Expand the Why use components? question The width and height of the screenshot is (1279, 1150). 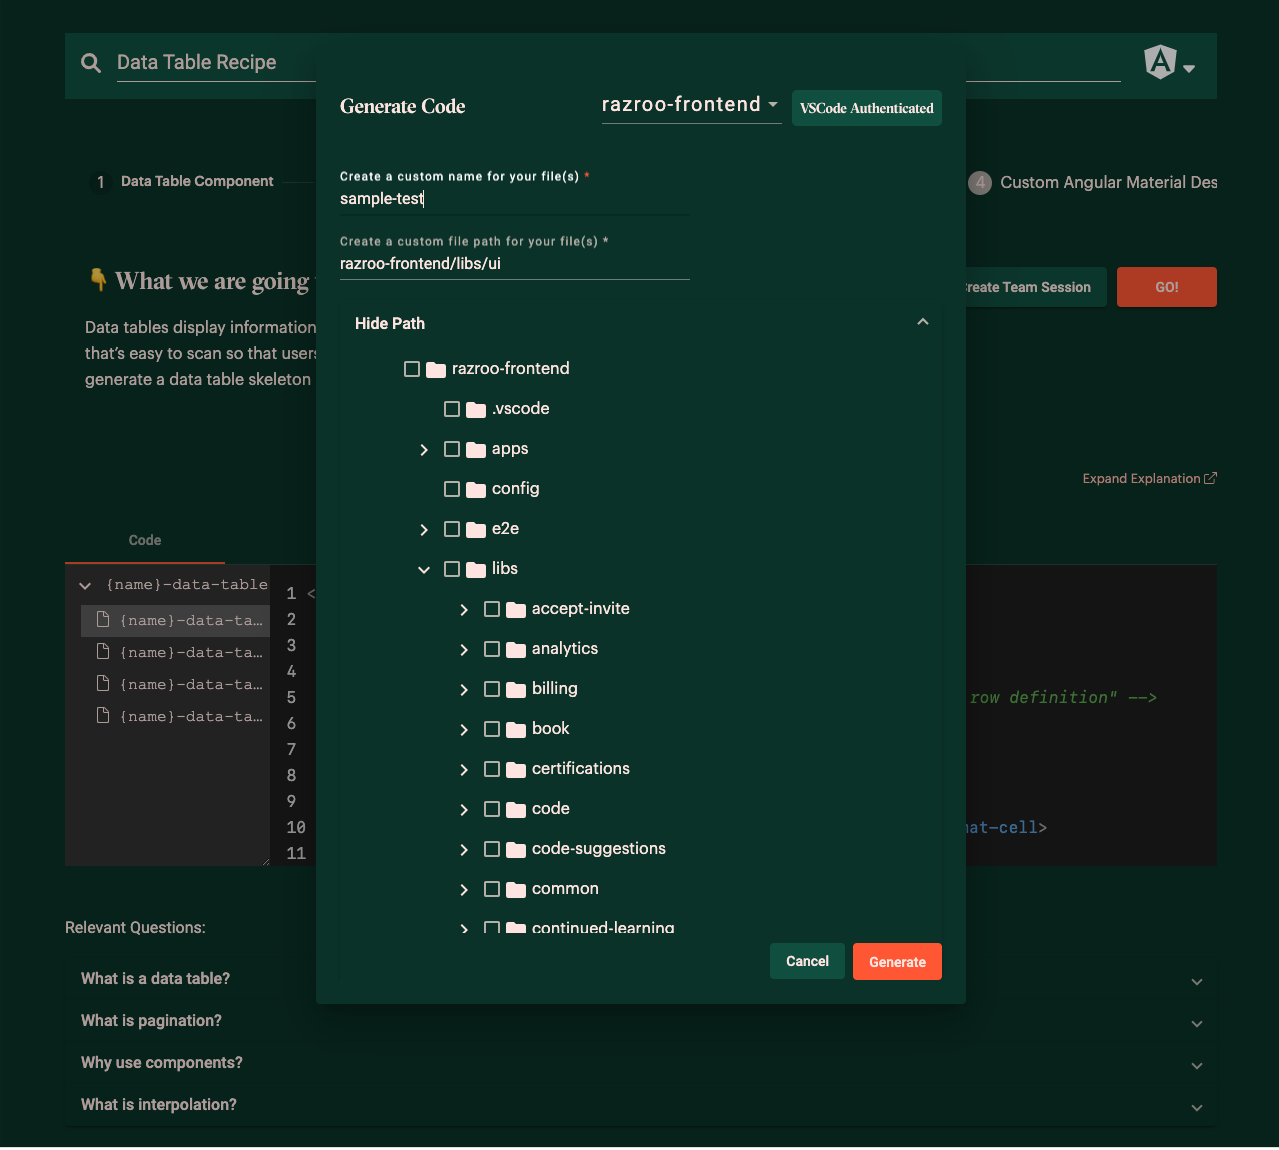point(640,1063)
